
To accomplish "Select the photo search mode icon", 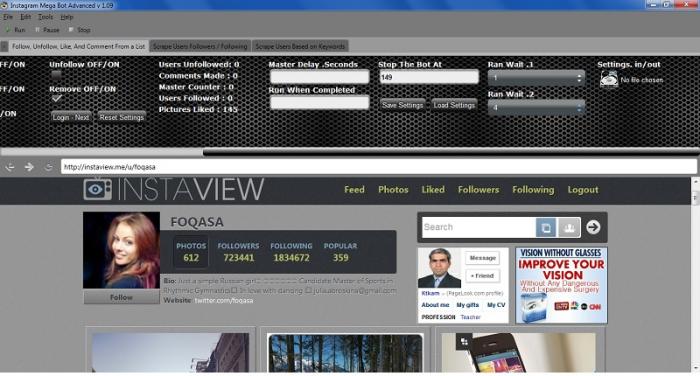I will pos(546,228).
